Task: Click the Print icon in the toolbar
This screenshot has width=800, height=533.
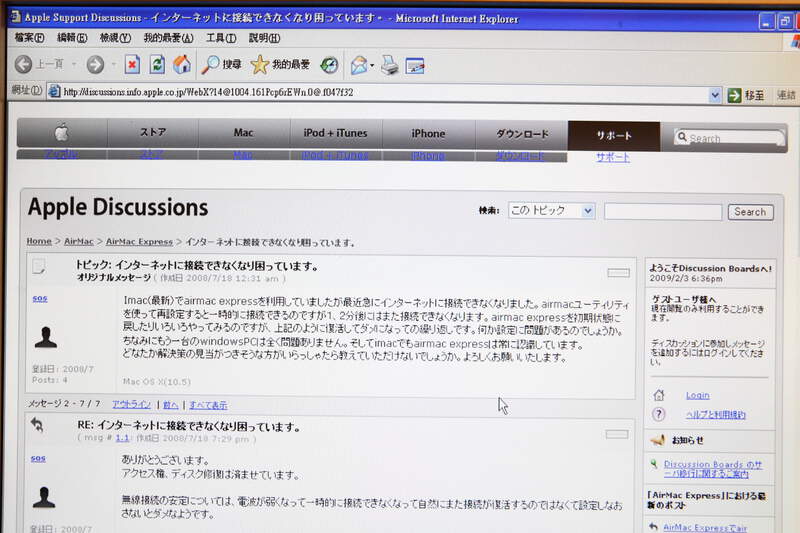Action: [x=390, y=66]
